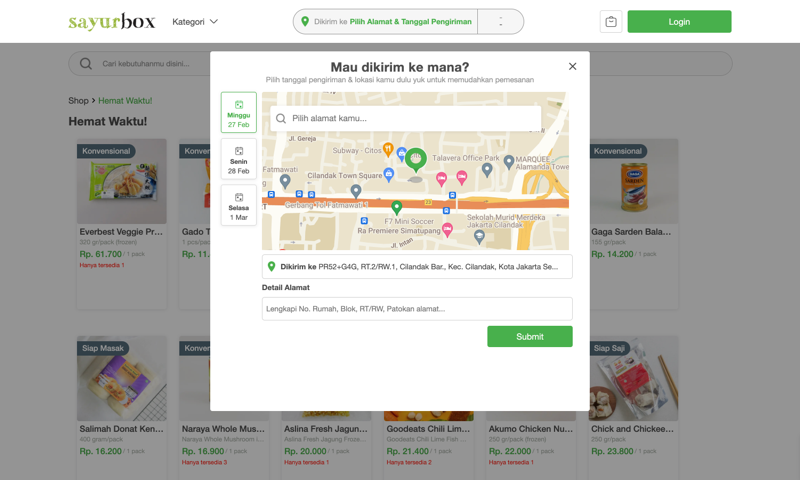Open the delivery time dropdown in header
Viewport: 800px width, 480px height.
click(501, 22)
